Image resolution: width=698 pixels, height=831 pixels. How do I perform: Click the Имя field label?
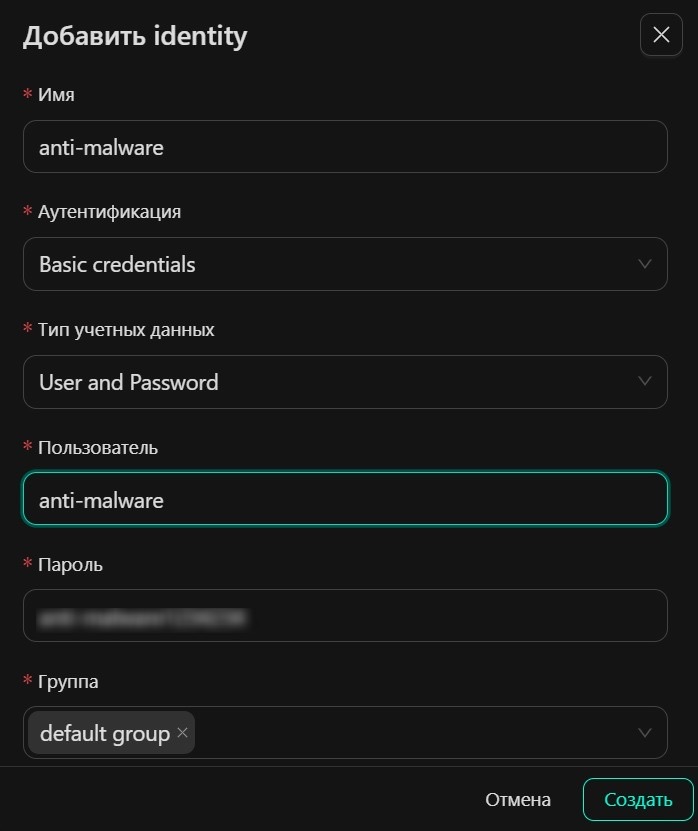point(56,95)
